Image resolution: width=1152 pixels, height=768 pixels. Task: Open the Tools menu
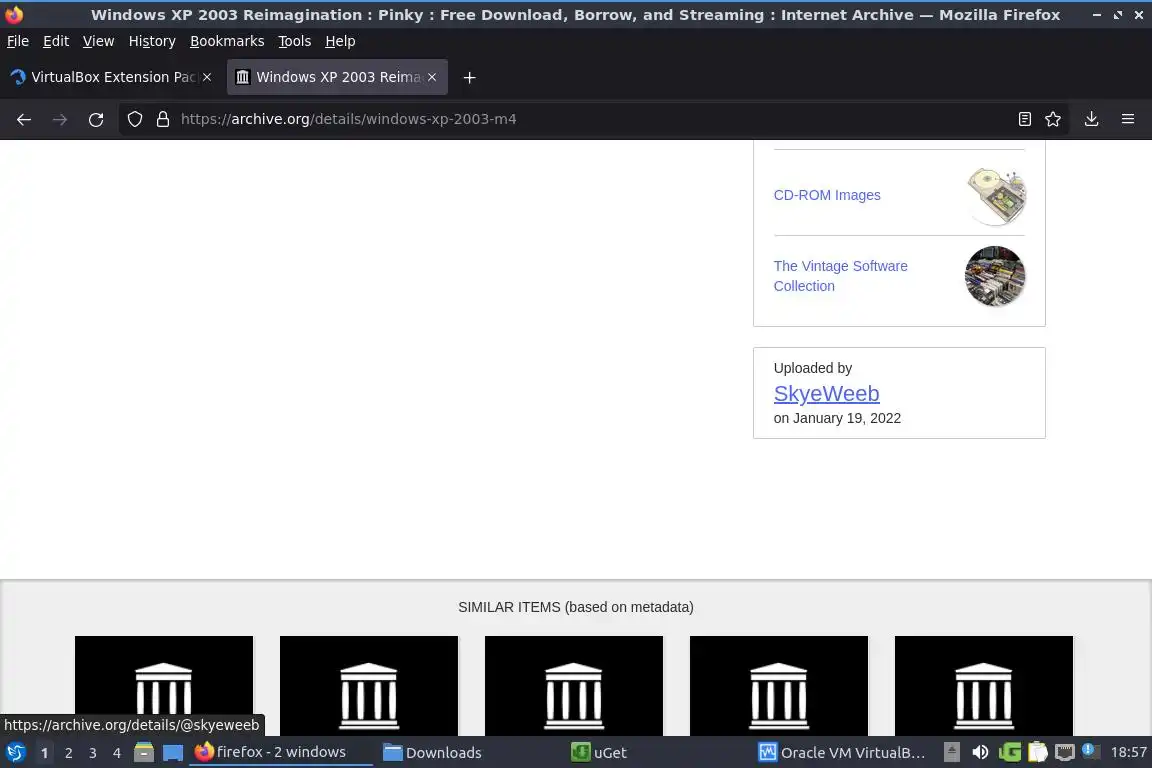coord(295,41)
